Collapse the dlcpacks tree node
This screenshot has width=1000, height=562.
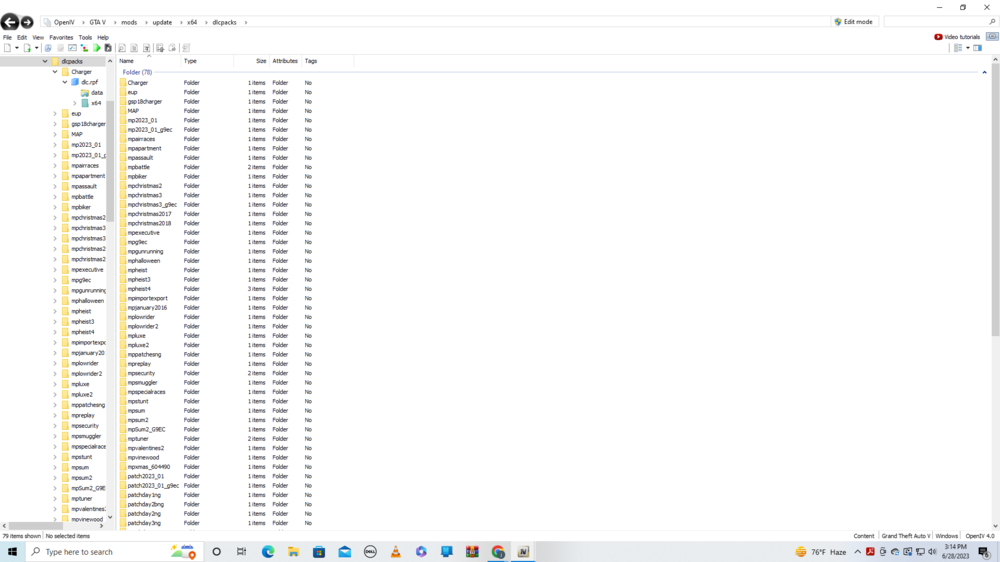point(45,61)
